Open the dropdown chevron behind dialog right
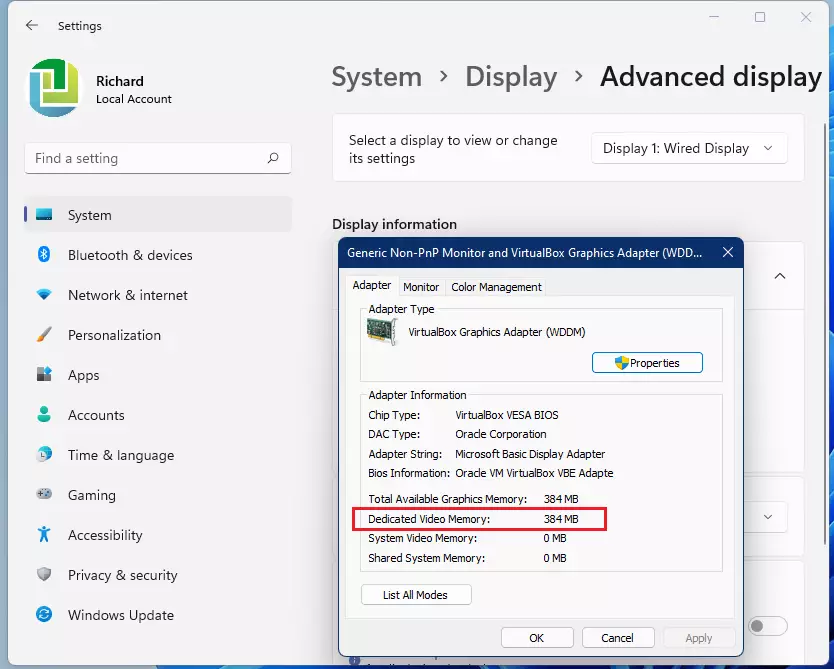The image size is (834, 669). click(768, 517)
